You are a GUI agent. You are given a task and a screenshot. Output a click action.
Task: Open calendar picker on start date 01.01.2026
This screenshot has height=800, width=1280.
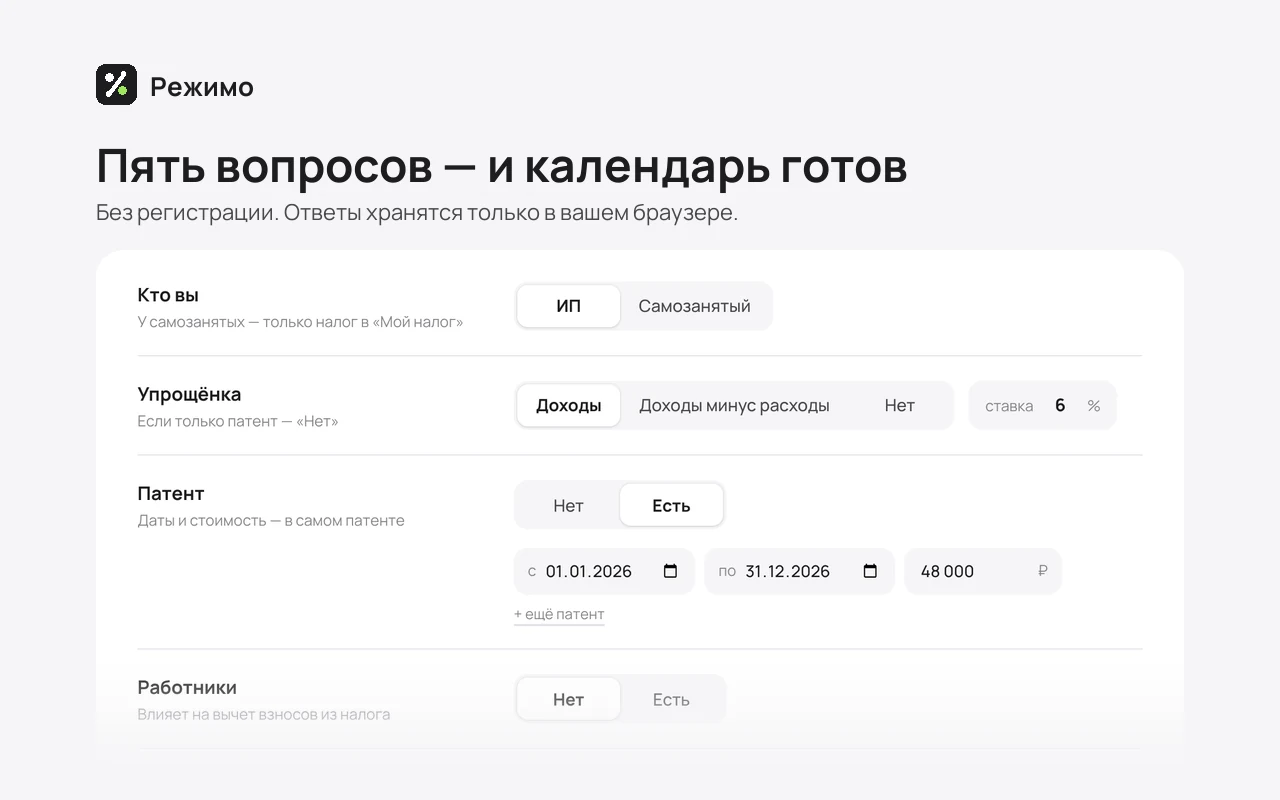pyautogui.click(x=670, y=571)
